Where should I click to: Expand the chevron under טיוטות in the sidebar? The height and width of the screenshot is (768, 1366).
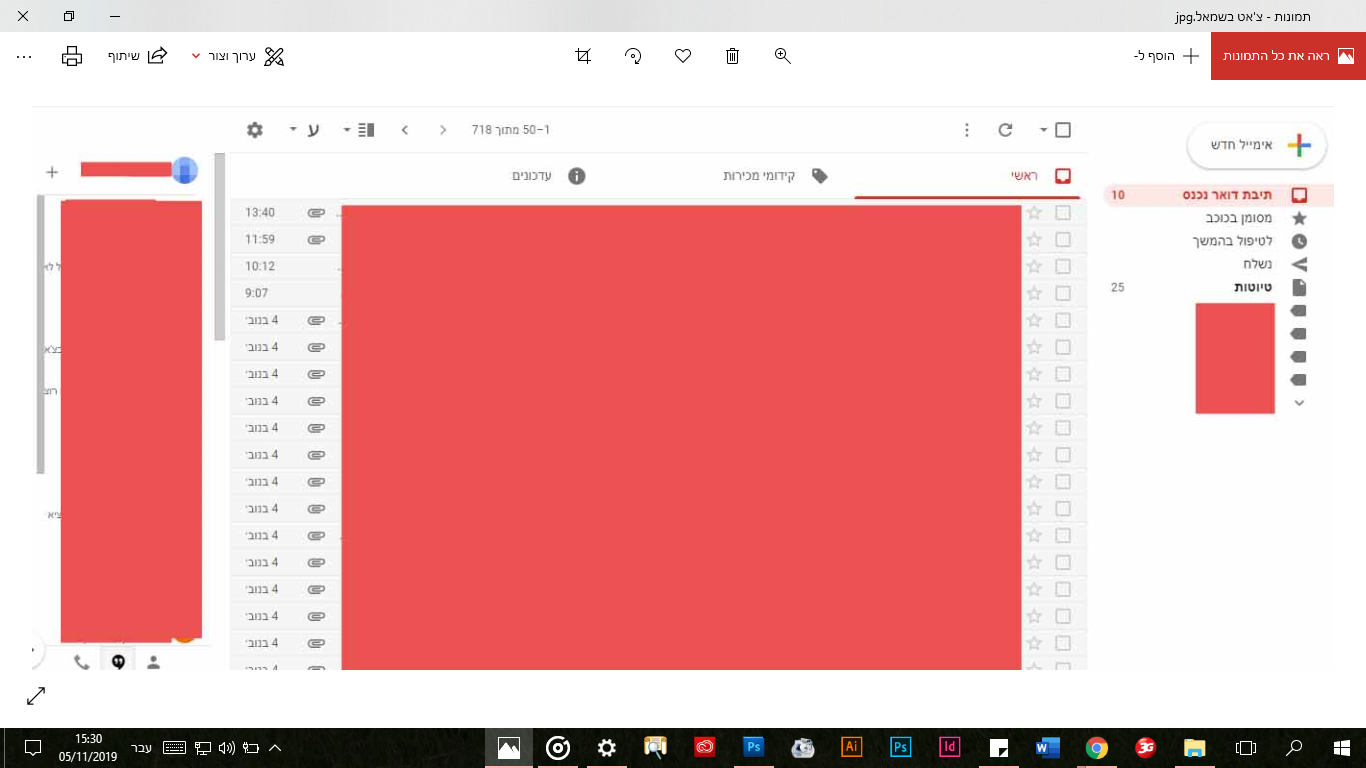coord(1299,402)
